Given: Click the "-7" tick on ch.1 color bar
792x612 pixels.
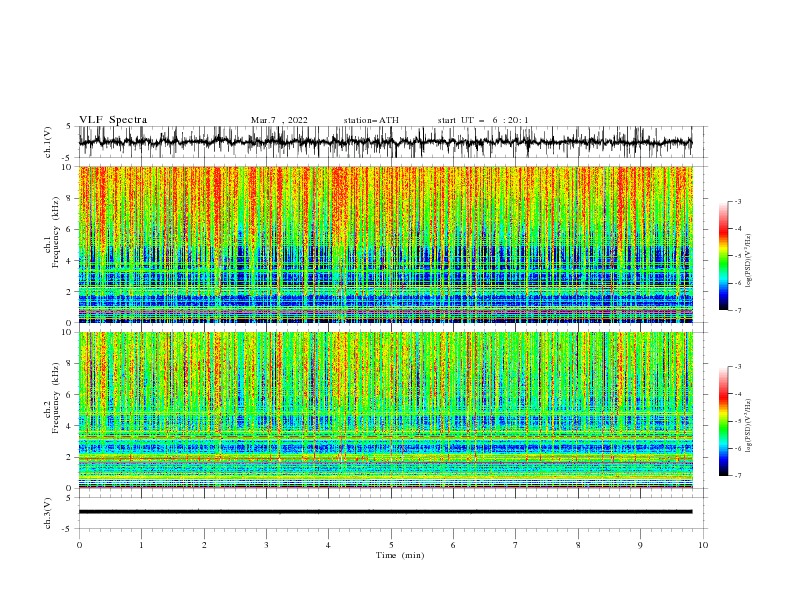Looking at the screenshot, I should (x=738, y=311).
